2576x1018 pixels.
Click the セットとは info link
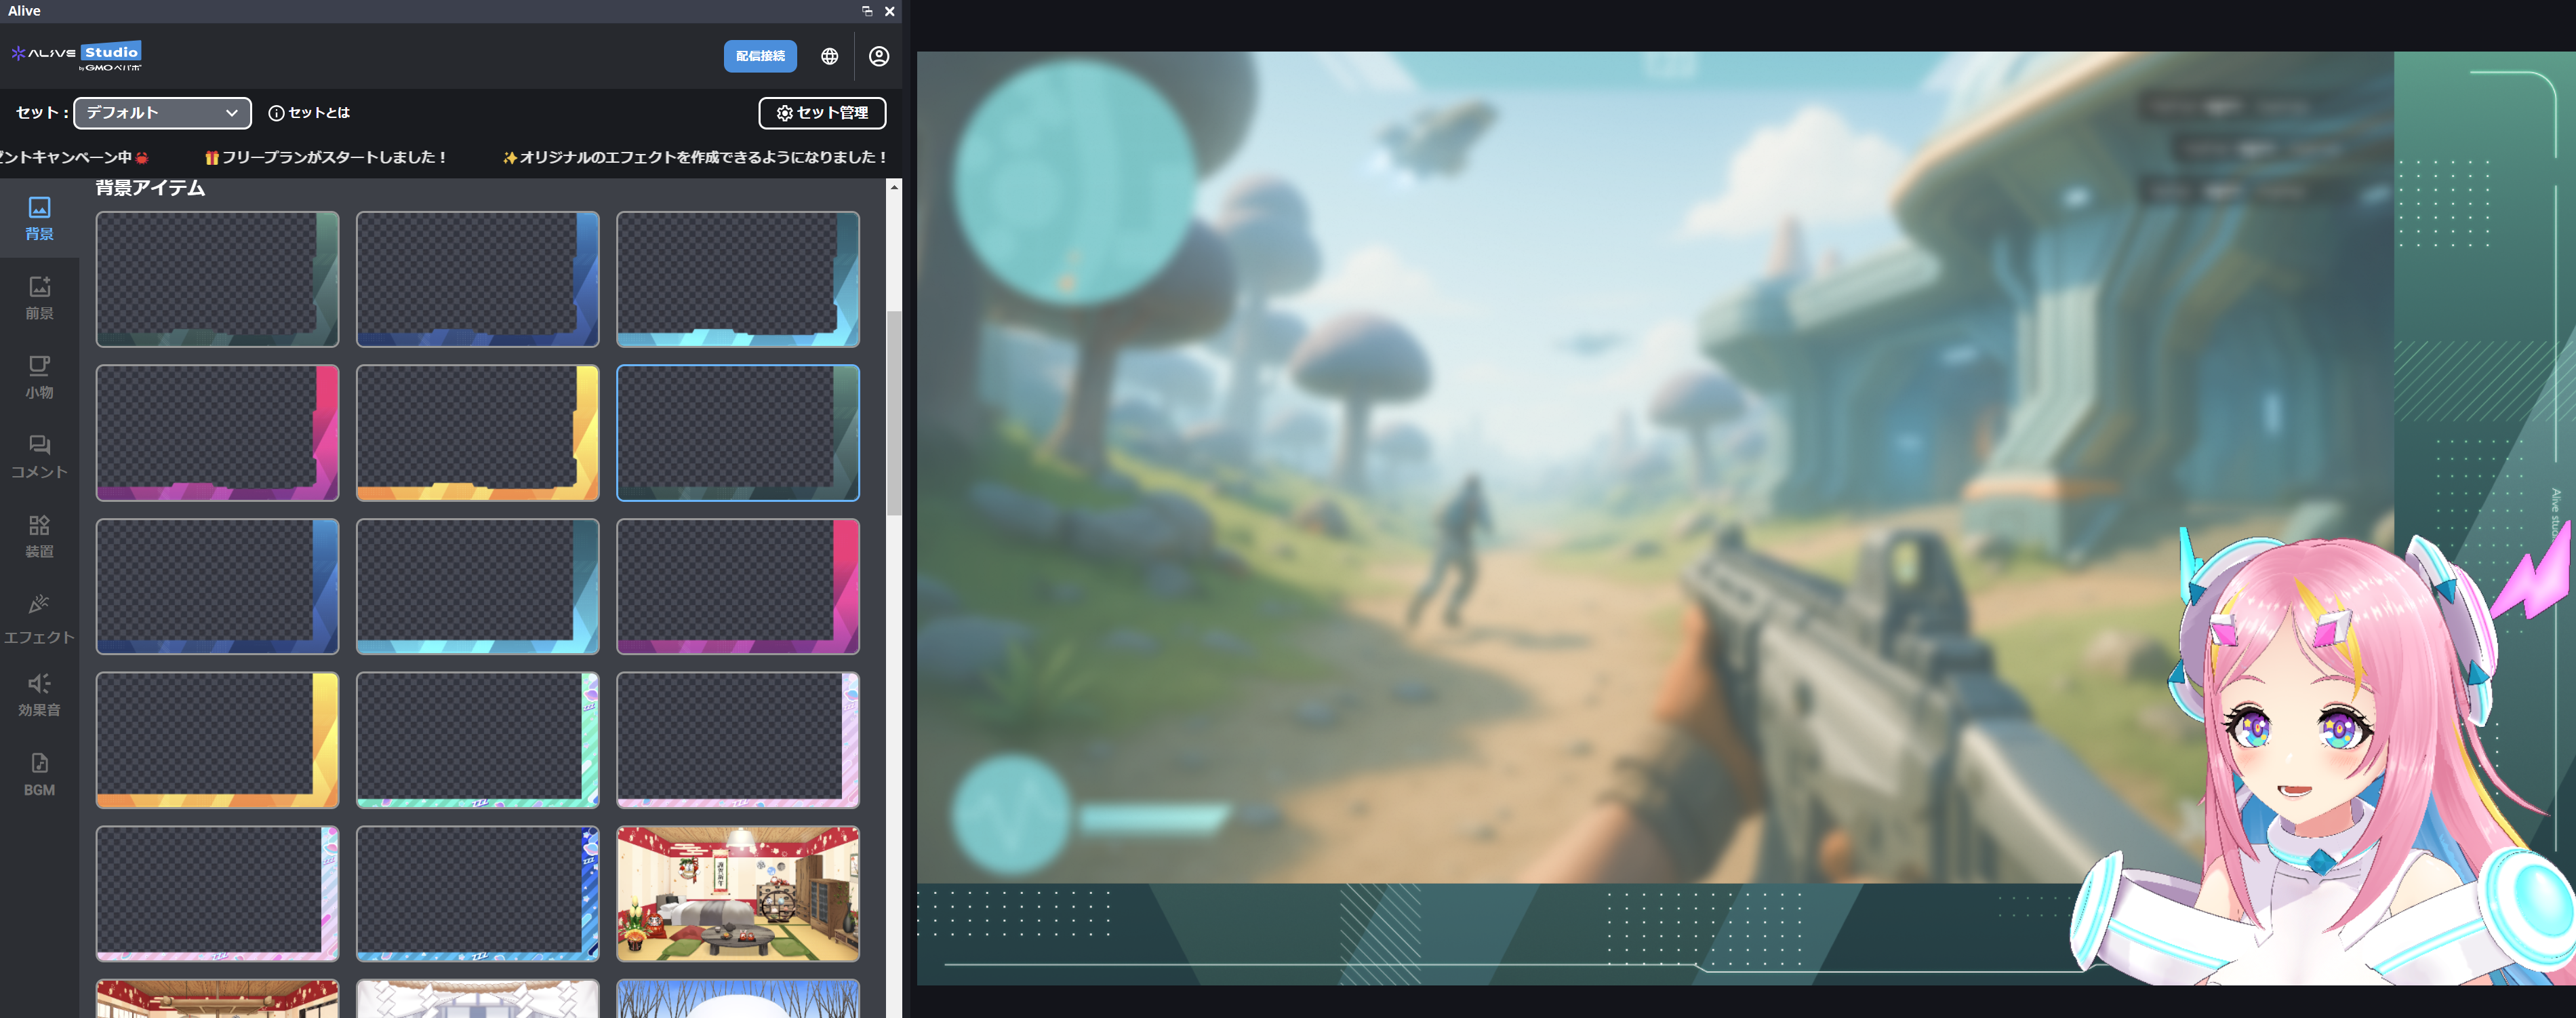point(310,113)
